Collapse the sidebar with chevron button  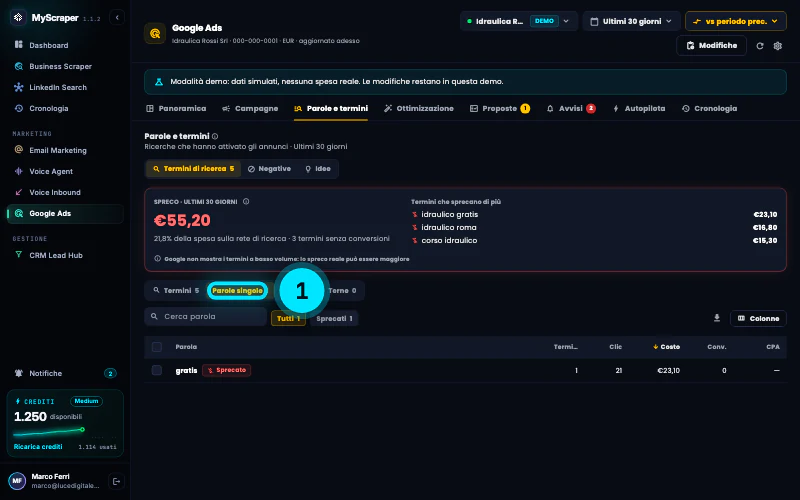point(117,17)
